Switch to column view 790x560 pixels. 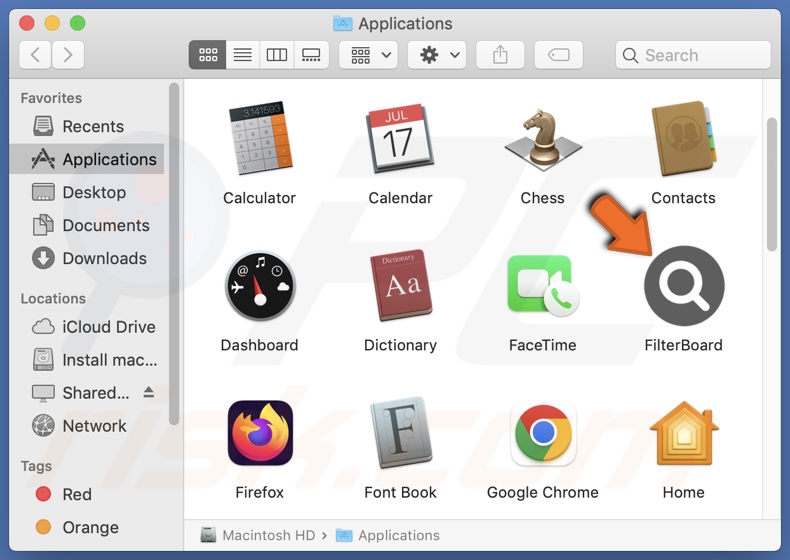[277, 54]
